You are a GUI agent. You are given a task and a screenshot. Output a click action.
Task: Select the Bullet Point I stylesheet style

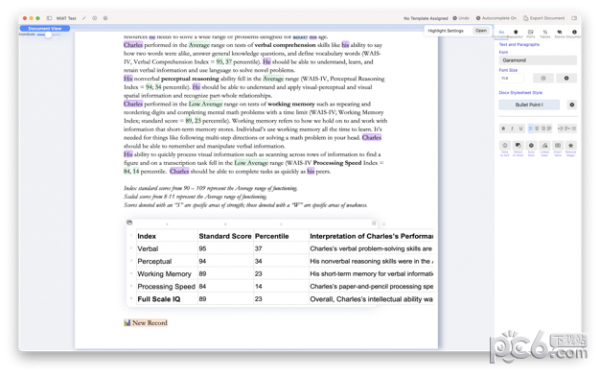pos(529,104)
